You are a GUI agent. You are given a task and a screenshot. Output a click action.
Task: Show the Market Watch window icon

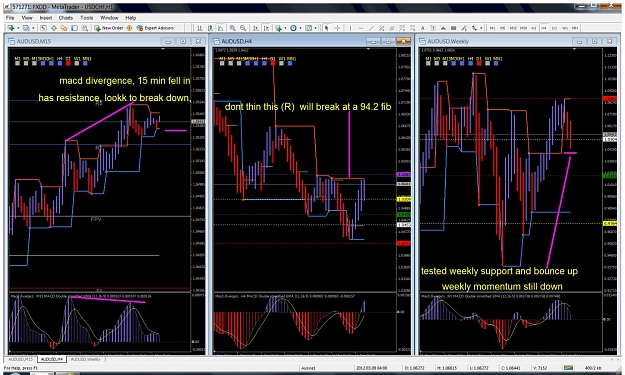(x=43, y=28)
